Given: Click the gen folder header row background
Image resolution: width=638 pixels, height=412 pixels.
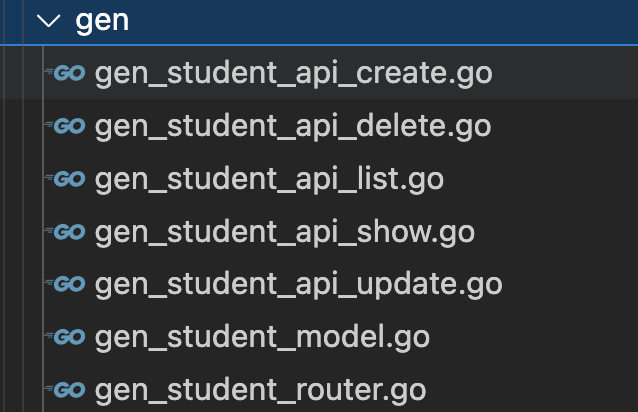Looking at the screenshot, I should click(x=382, y=21).
